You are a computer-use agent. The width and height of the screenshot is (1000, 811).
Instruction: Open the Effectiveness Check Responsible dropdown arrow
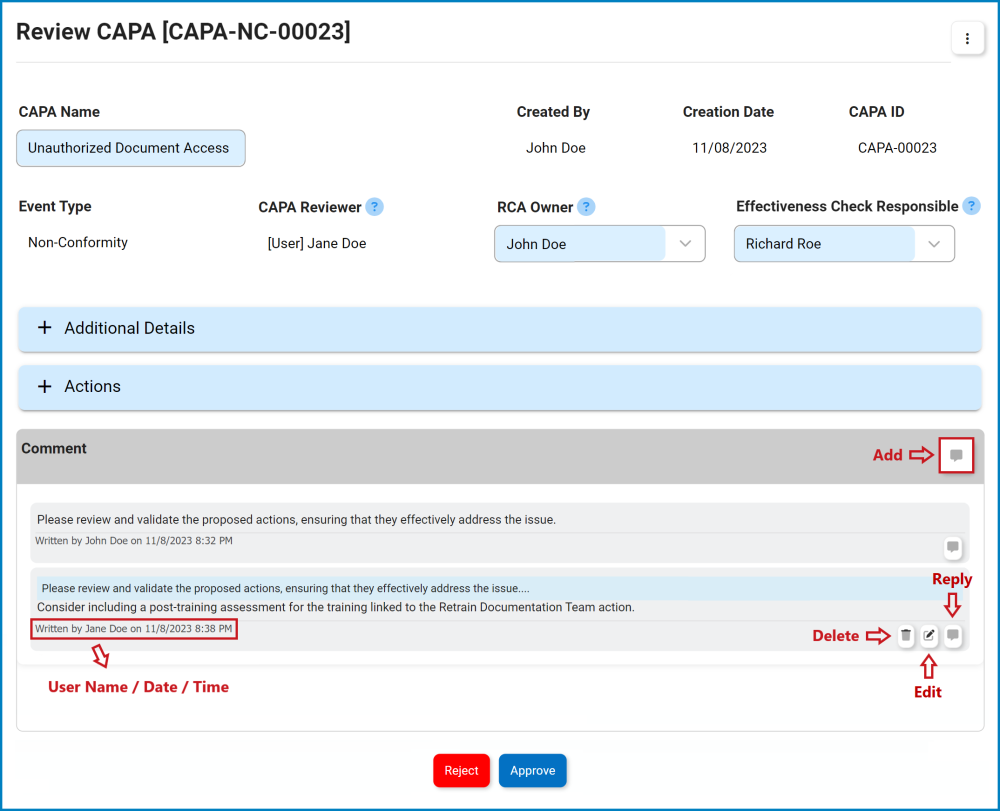tap(934, 244)
